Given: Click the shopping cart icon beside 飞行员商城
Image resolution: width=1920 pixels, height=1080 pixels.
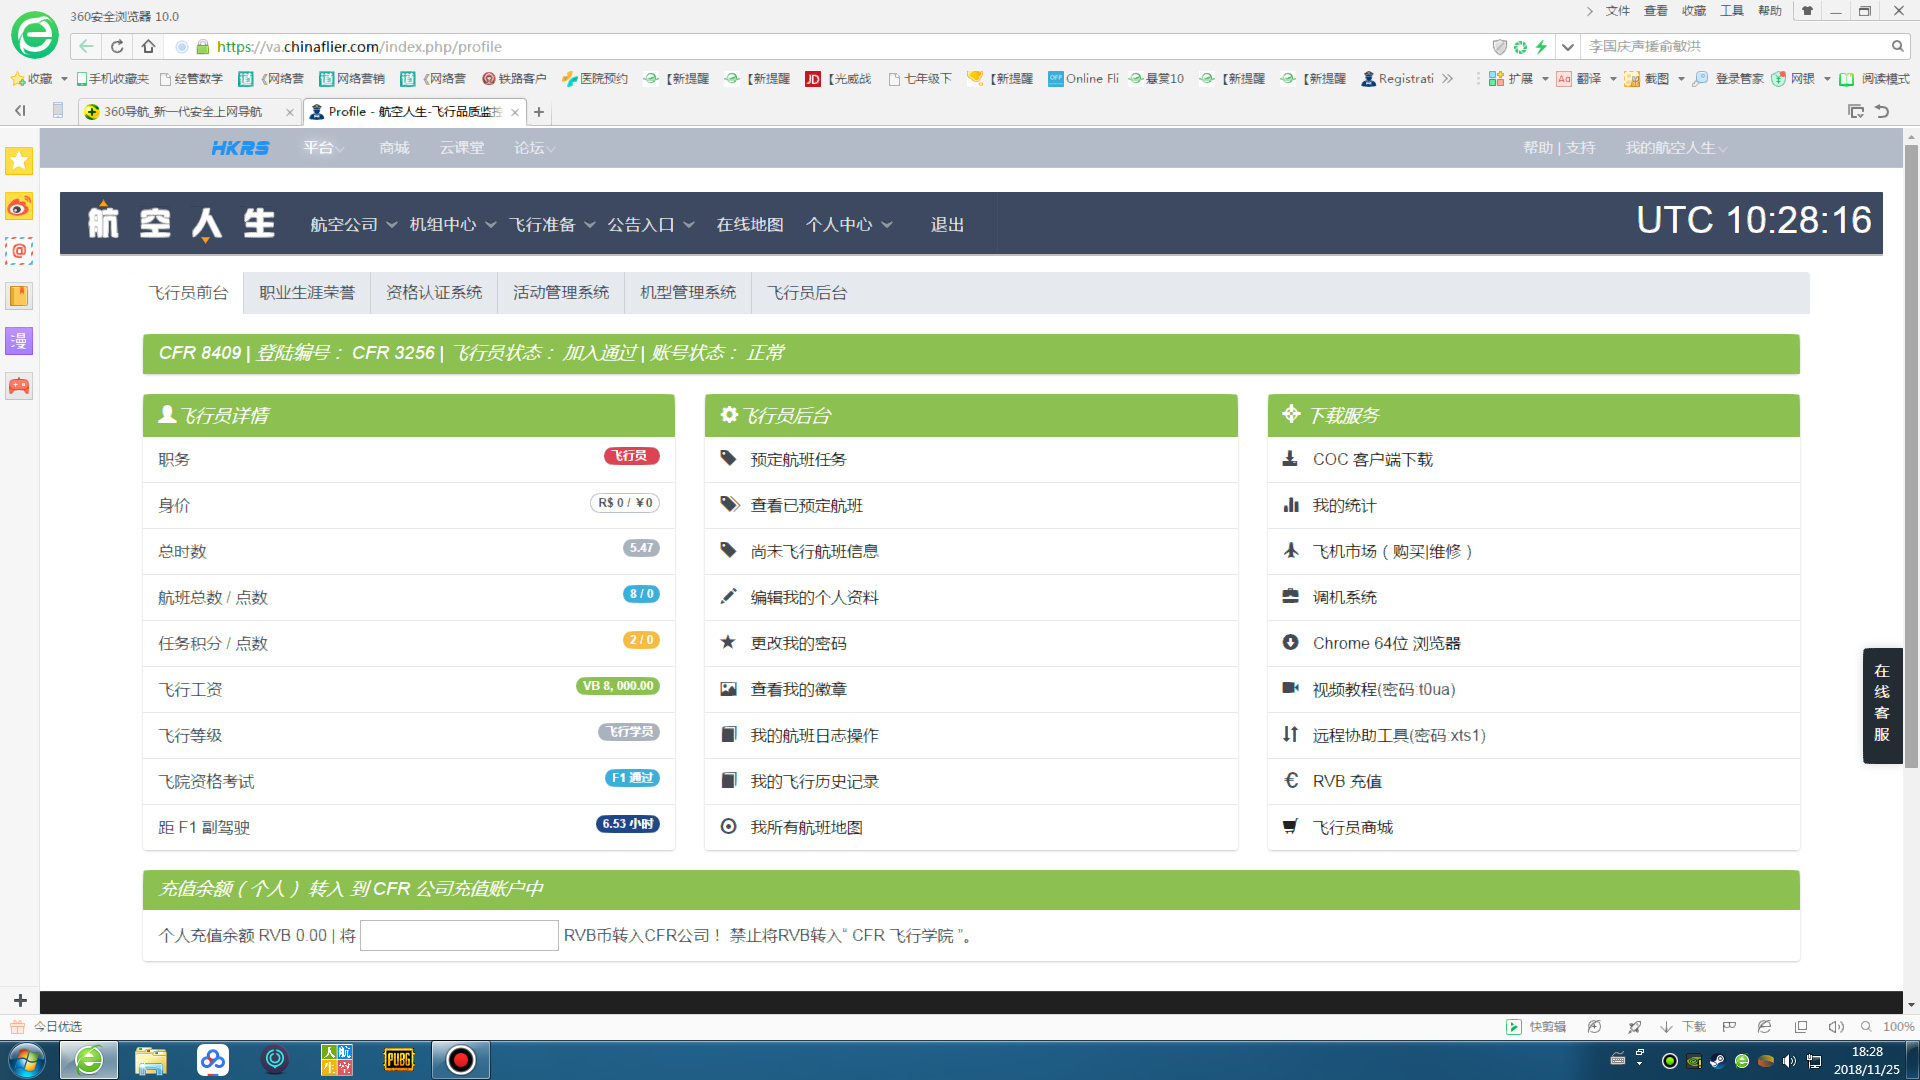Looking at the screenshot, I should pyautogui.click(x=1291, y=826).
